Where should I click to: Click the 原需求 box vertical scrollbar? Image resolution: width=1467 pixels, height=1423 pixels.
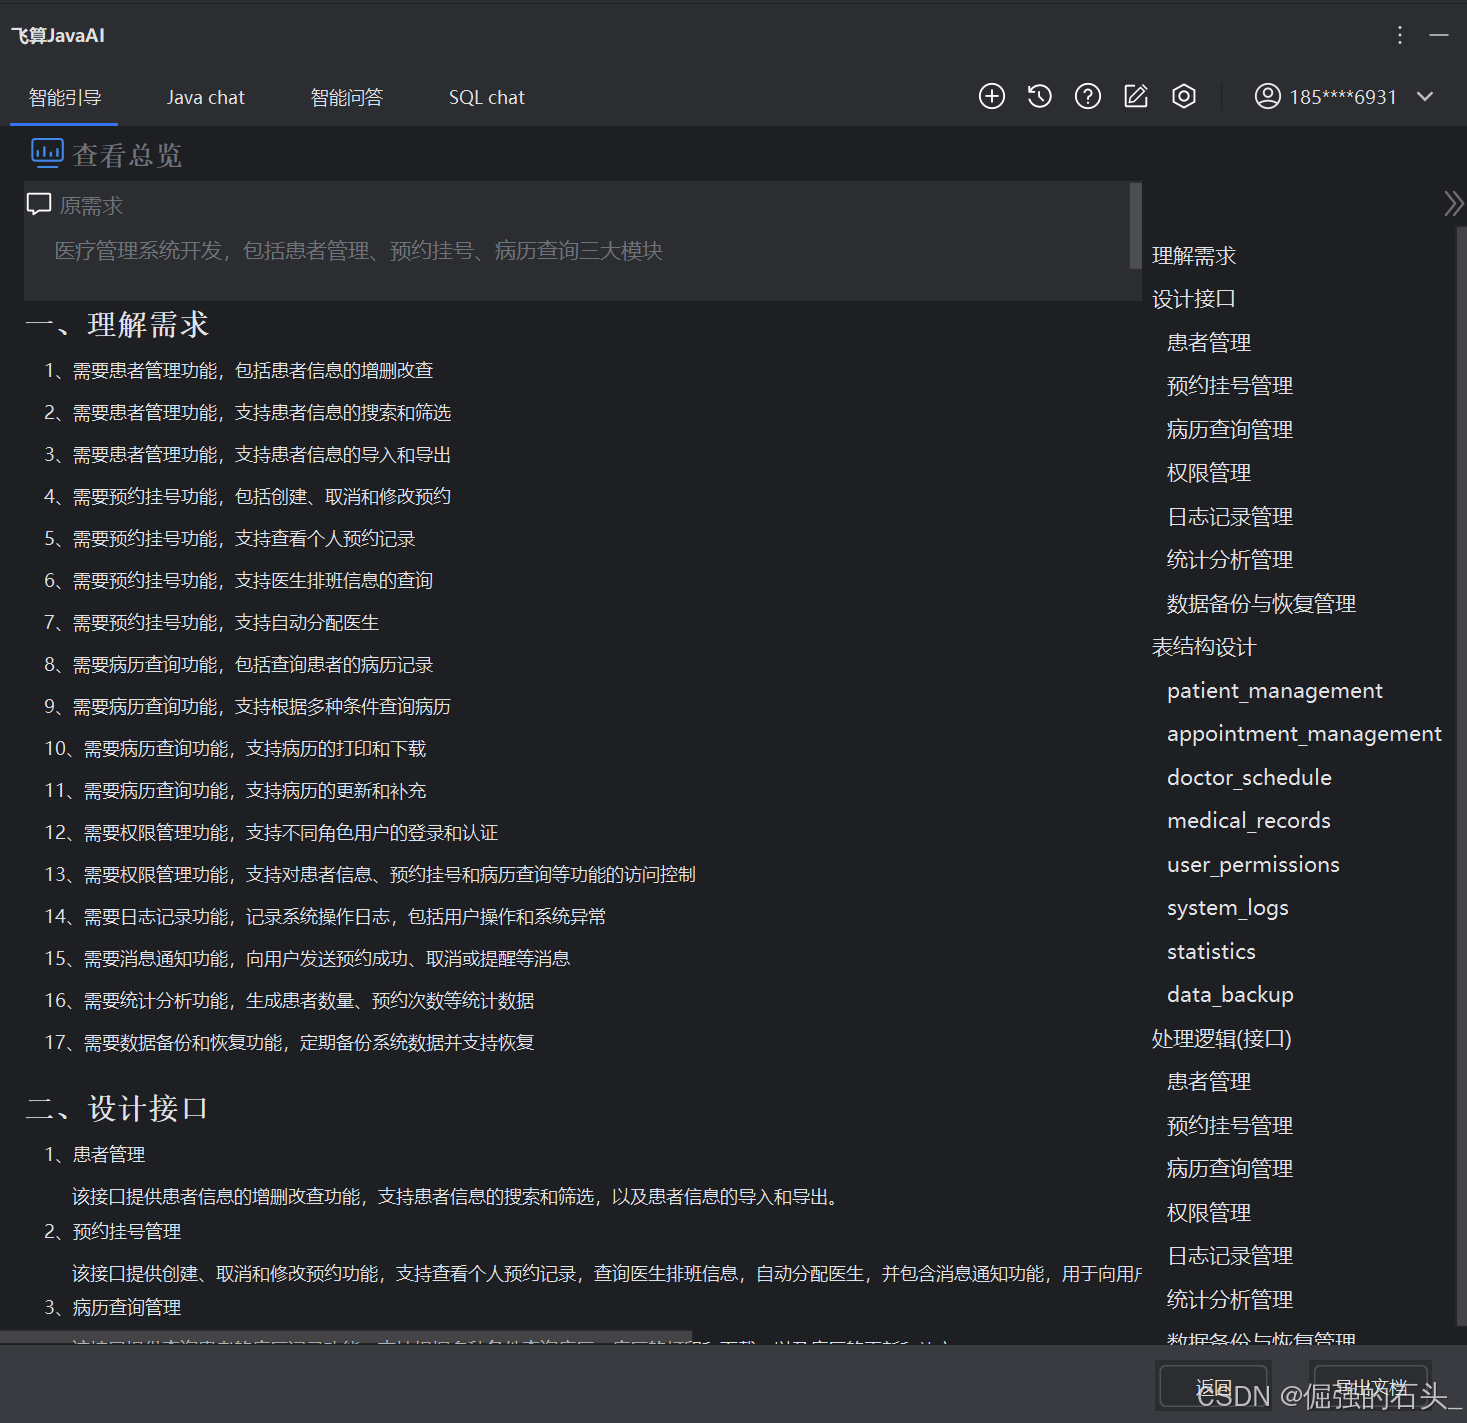(x=1135, y=226)
